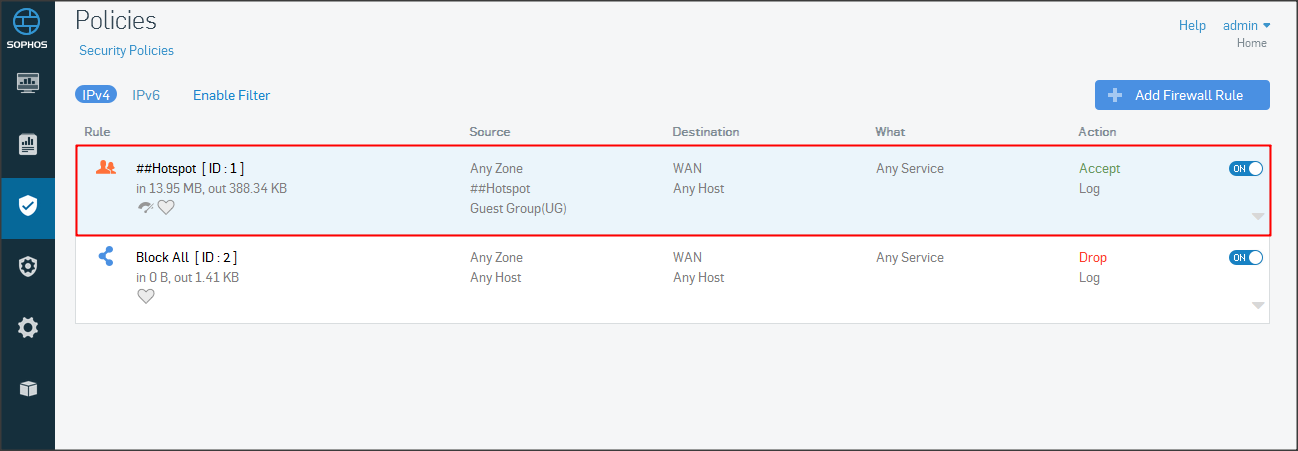The image size is (1298, 451).
Task: Click the heart icon under Block All rule
Action: coord(146,296)
